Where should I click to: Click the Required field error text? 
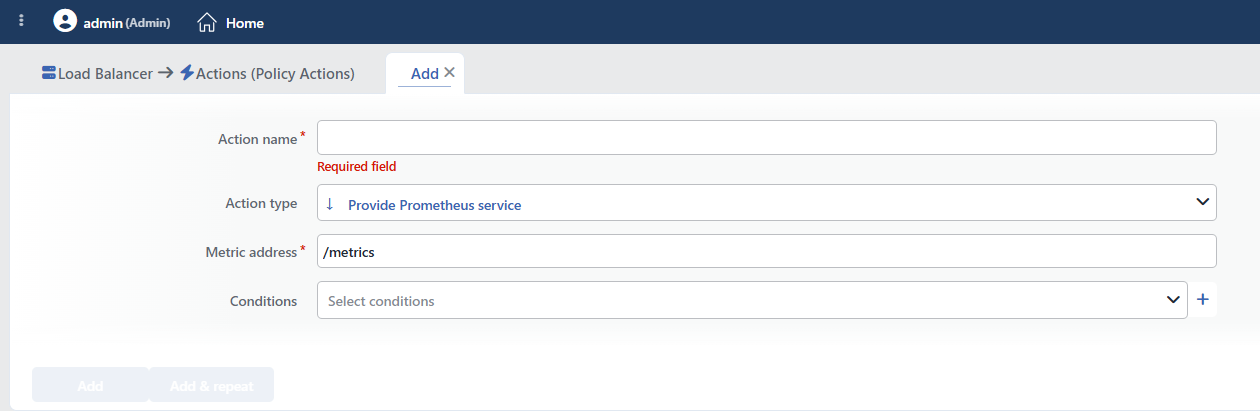pyautogui.click(x=356, y=166)
